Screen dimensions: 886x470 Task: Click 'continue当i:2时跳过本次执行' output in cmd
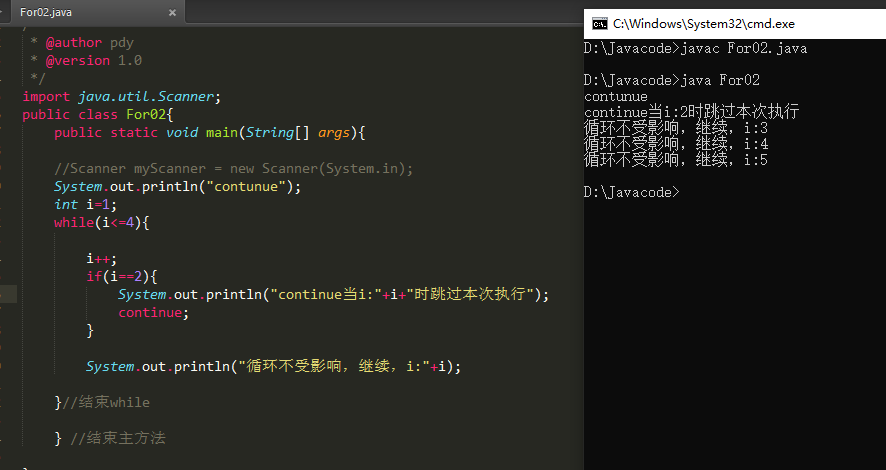[x=692, y=112]
